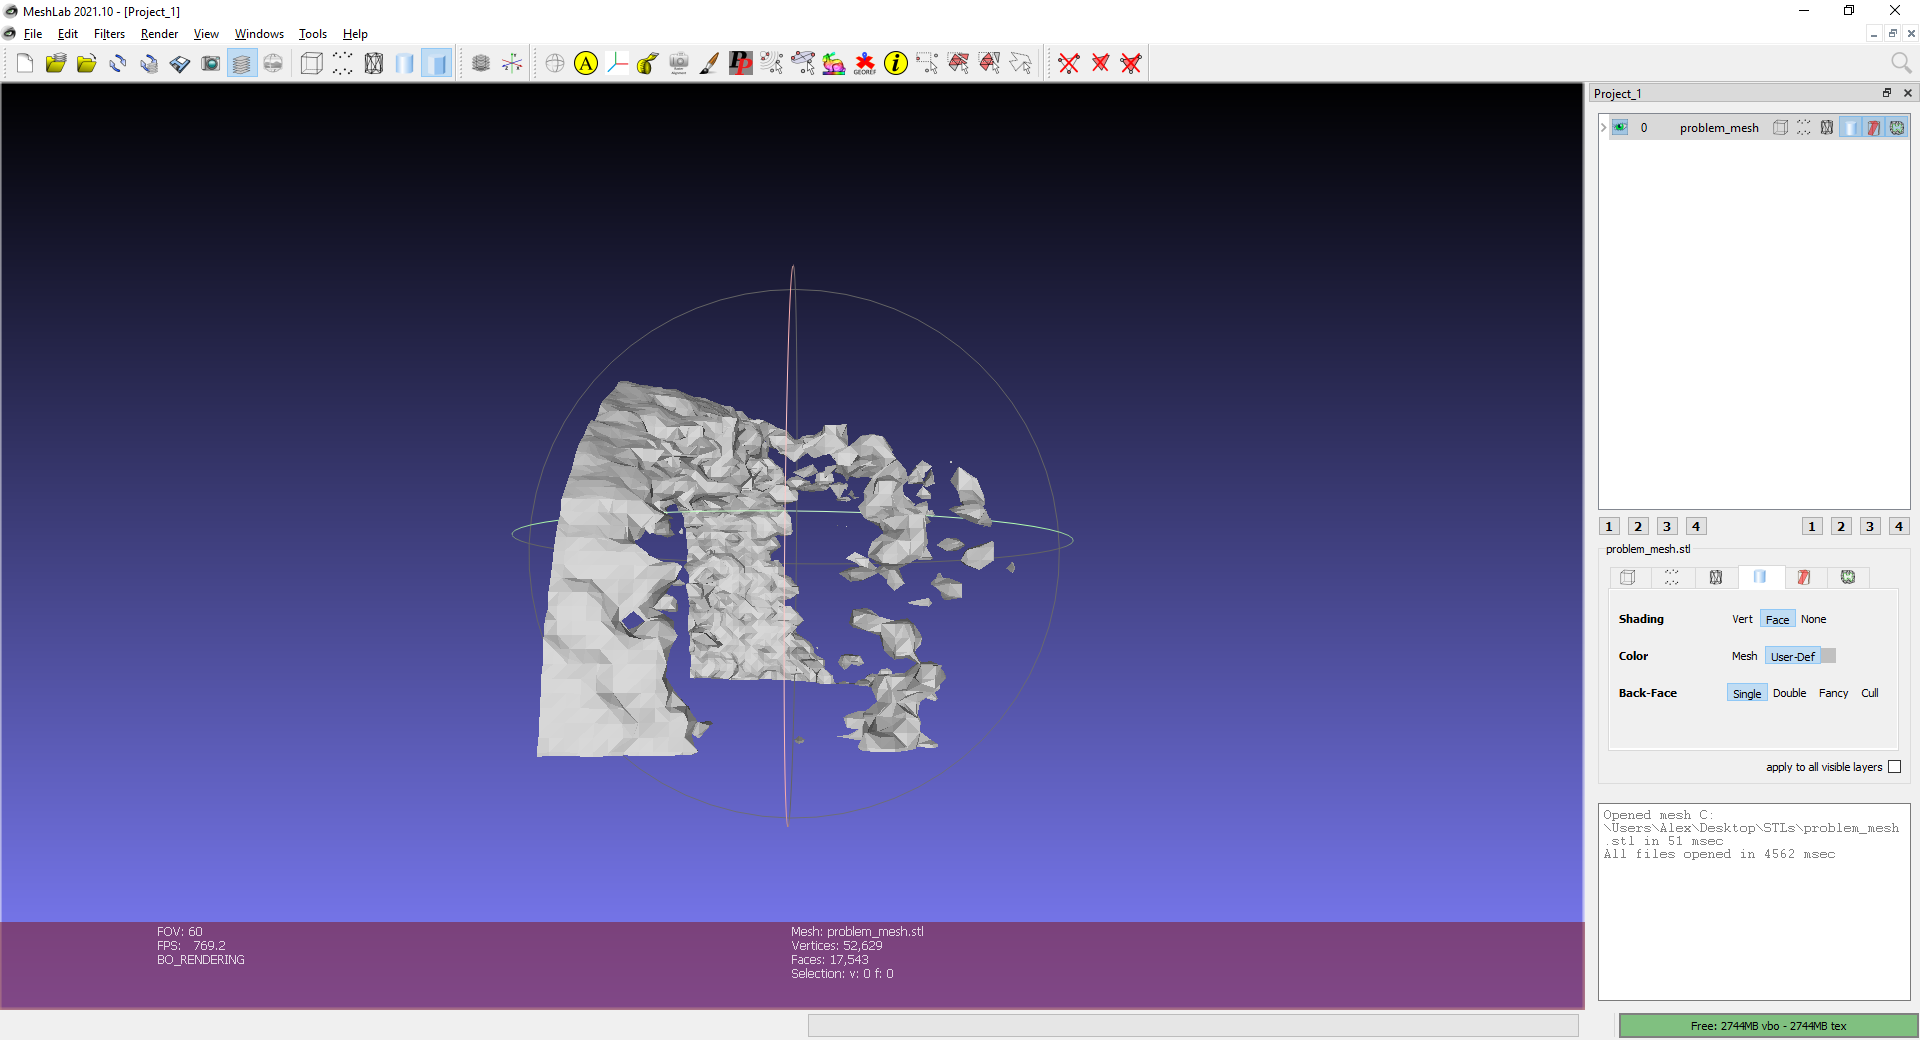Delete selected faces from the mesh
The width and height of the screenshot is (1920, 1040).
(x=1100, y=63)
